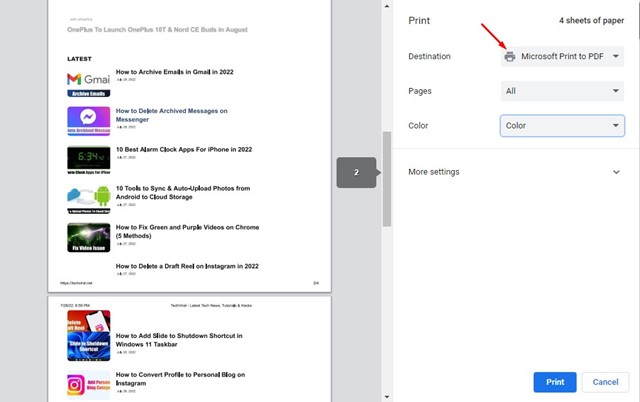The width and height of the screenshot is (640, 402).
Task: Click headline How to Delete Archived Messages on Messenger
Action: coord(171,115)
